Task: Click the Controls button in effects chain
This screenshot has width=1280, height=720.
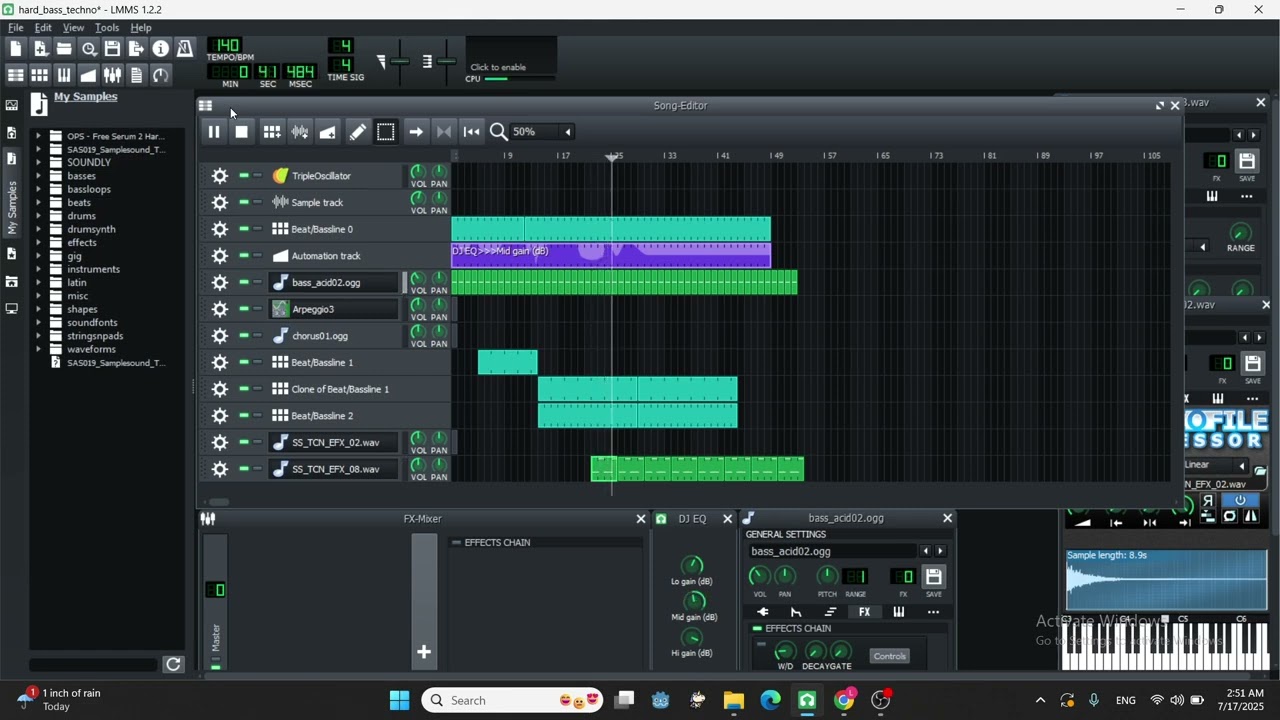Action: point(889,656)
